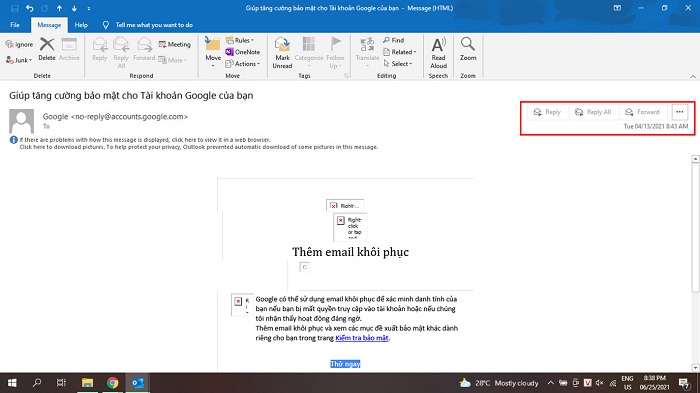Click Forward in the Respond ribbon group
Image resolution: width=700 pixels, height=393 pixels.
[x=144, y=49]
